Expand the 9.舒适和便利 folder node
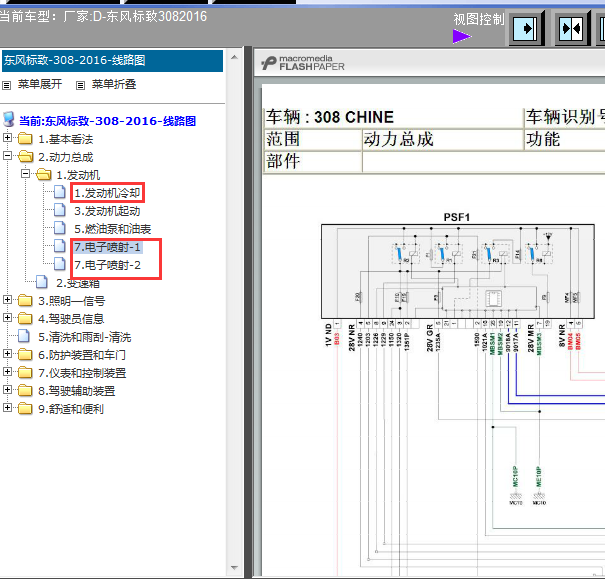The width and height of the screenshot is (605, 579). pos(7,407)
